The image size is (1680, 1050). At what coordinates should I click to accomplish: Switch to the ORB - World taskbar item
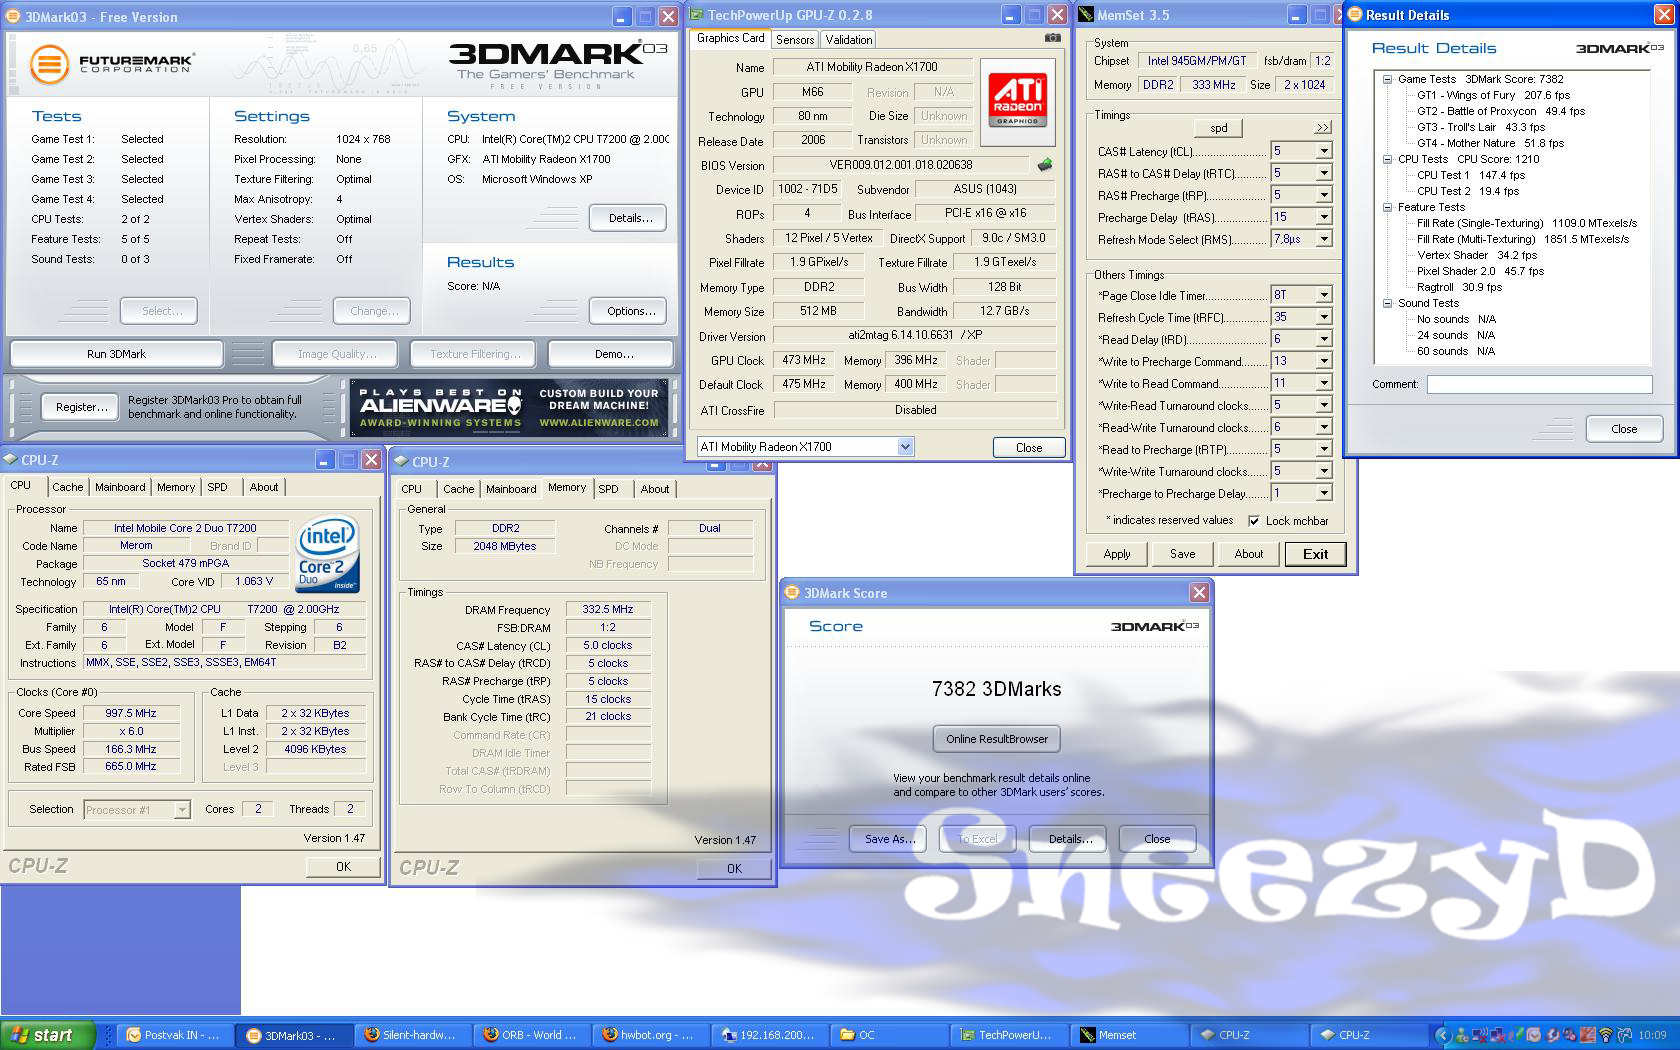pyautogui.click(x=533, y=1035)
